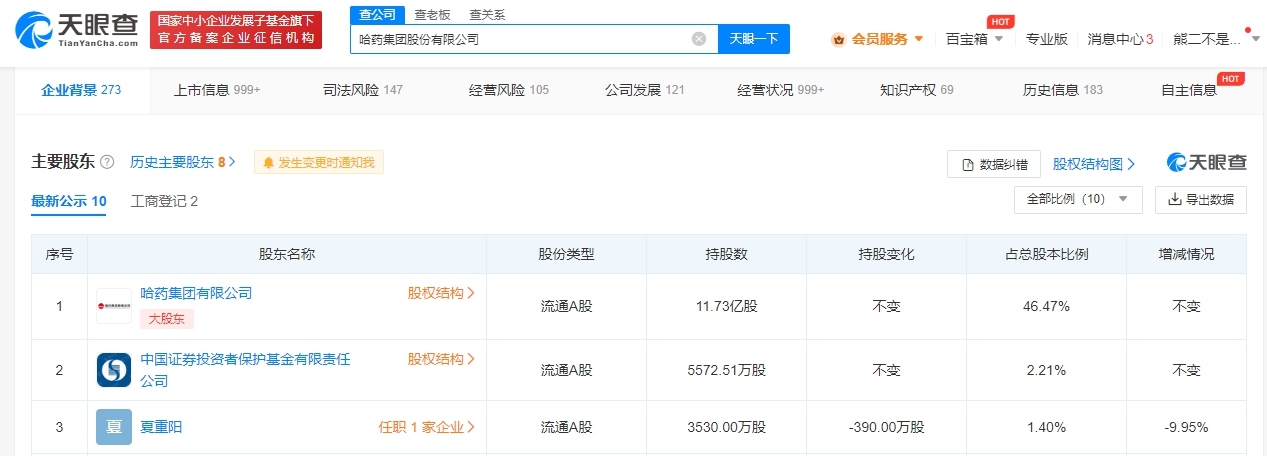Click the -9.95% change cell

(x=1186, y=427)
